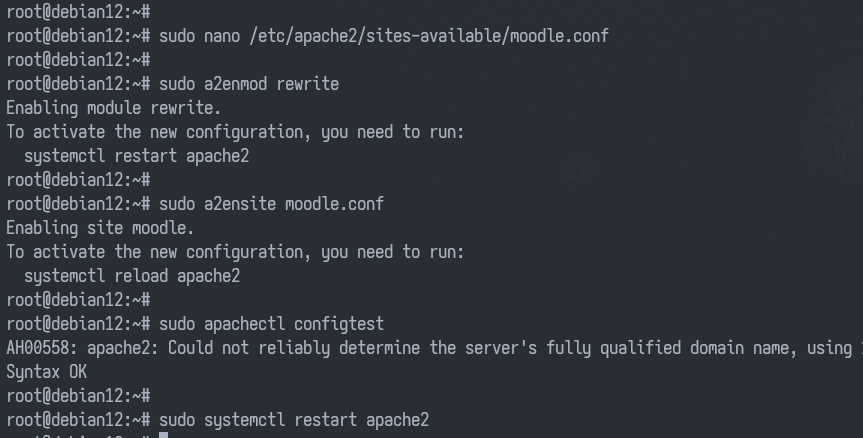Click the topmost empty root@debian12 prompt
Screen dimensions: 863x438
coord(78,12)
